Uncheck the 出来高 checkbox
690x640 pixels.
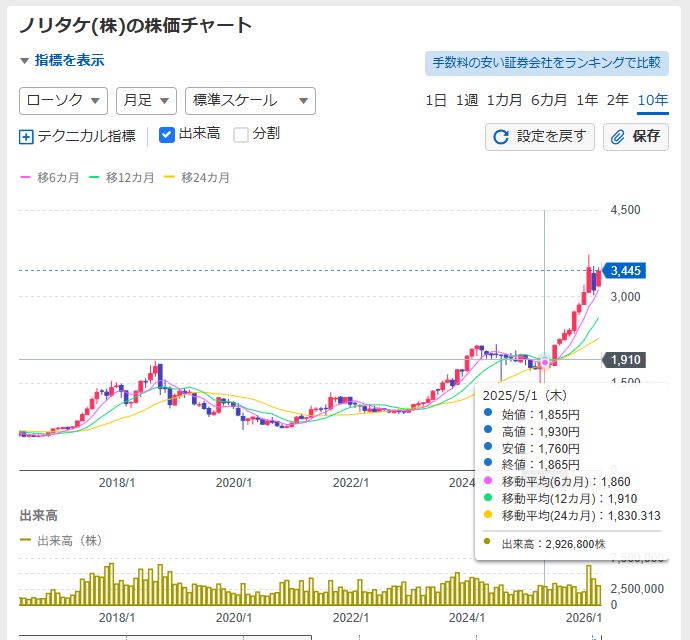pos(167,135)
